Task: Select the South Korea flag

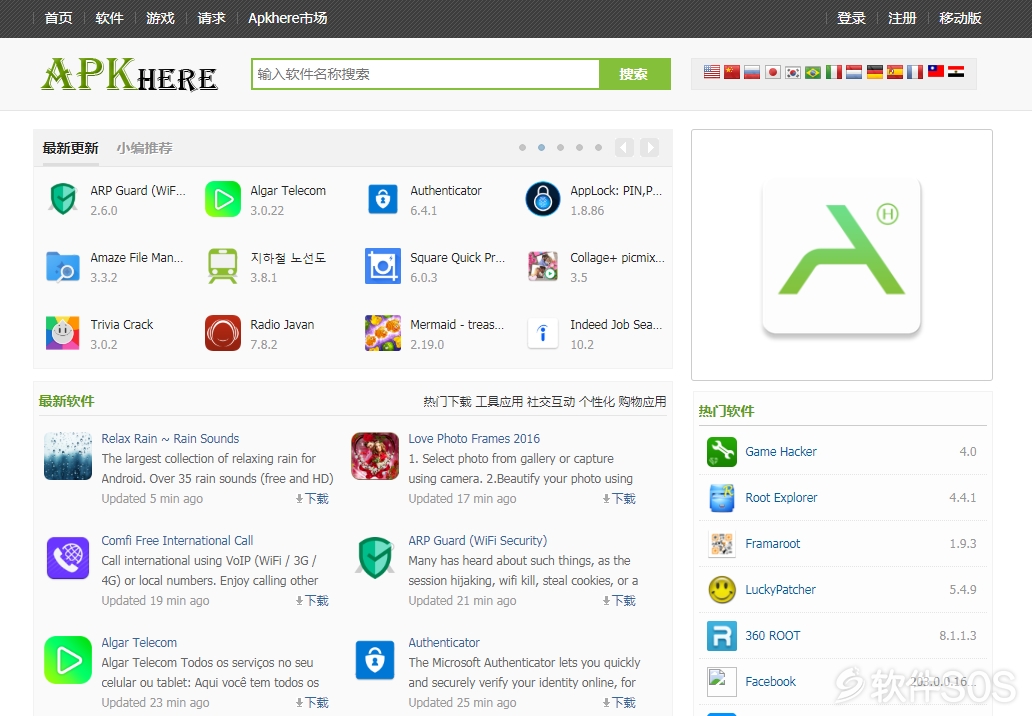Action: tap(793, 72)
